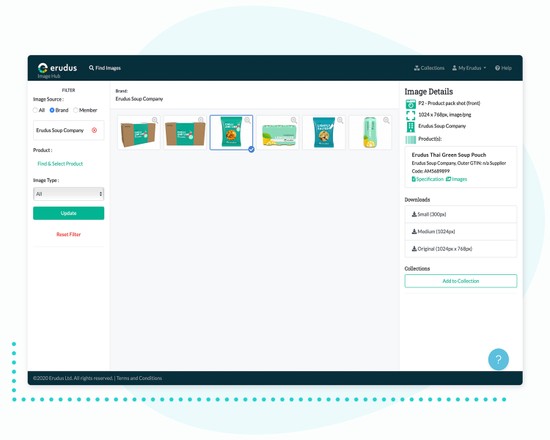Click the blue selected checkmark badge
The image size is (550, 440).
(x=251, y=149)
